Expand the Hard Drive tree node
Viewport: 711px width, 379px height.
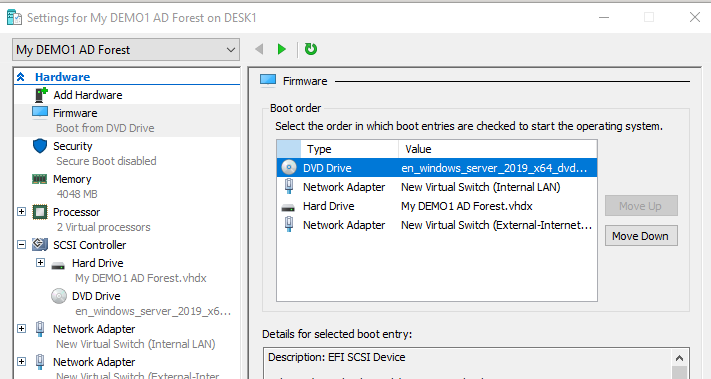coord(40,263)
